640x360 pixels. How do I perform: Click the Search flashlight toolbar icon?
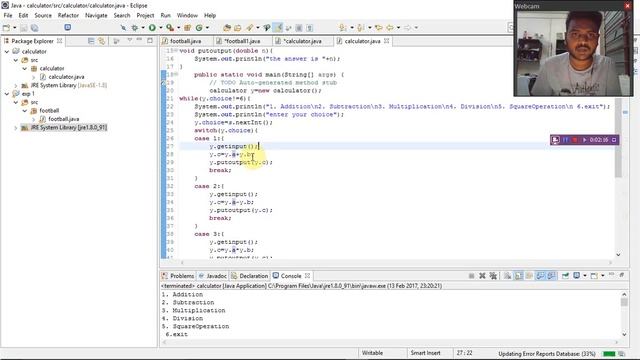coord(249,28)
